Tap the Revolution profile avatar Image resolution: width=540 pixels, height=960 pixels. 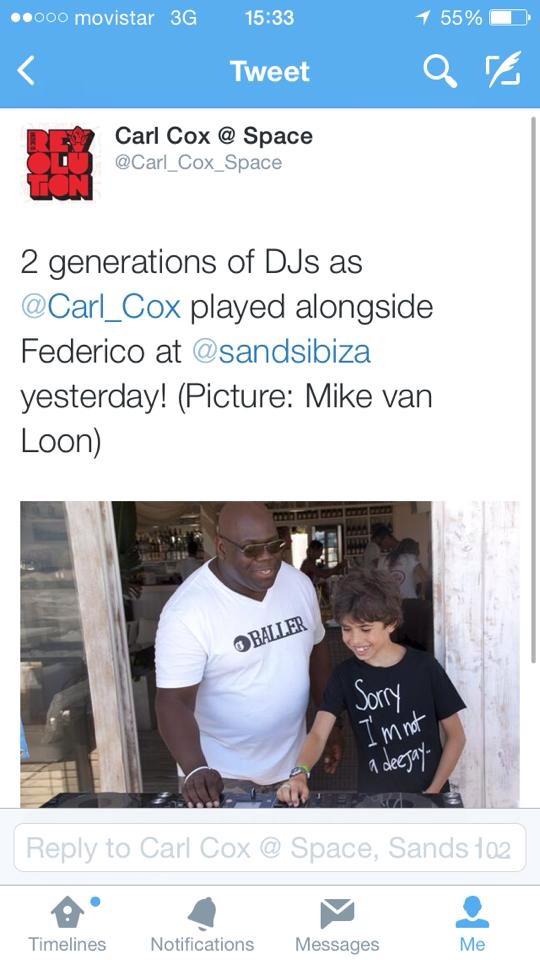click(x=59, y=162)
